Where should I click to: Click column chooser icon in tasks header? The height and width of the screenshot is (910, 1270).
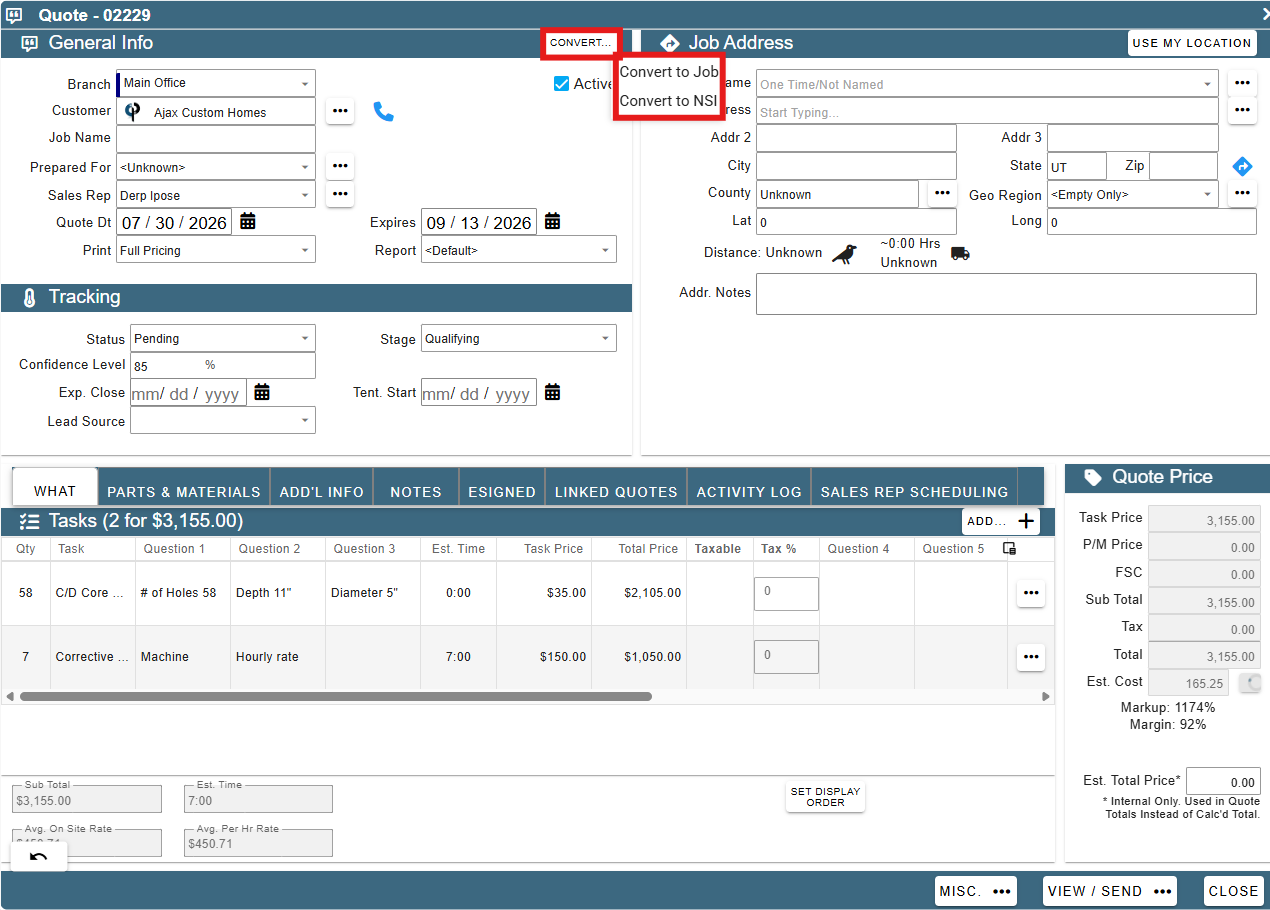1009,548
